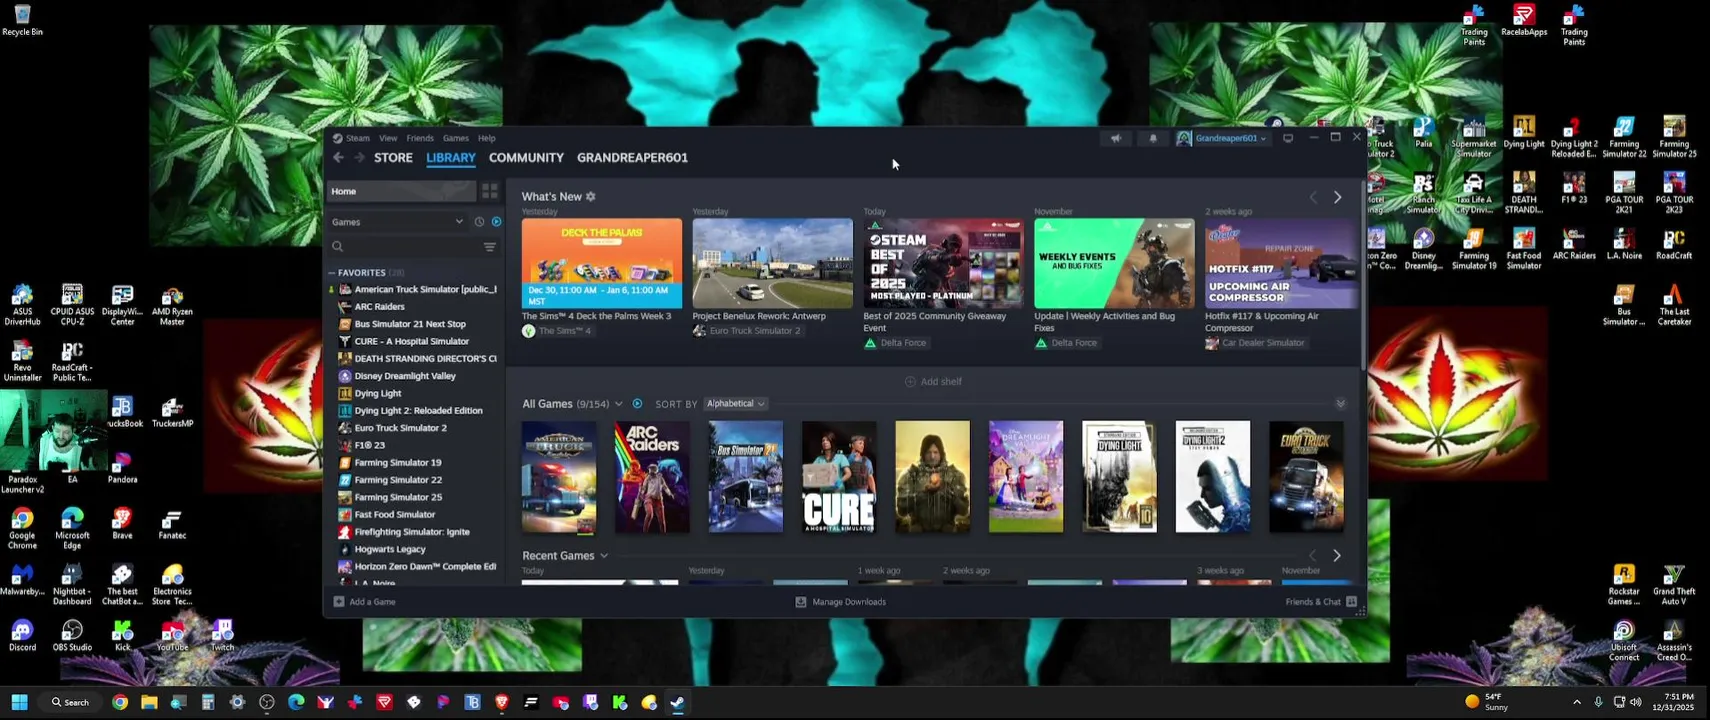The image size is (1710, 720).
Task: Open the Games menu
Action: 456,139
